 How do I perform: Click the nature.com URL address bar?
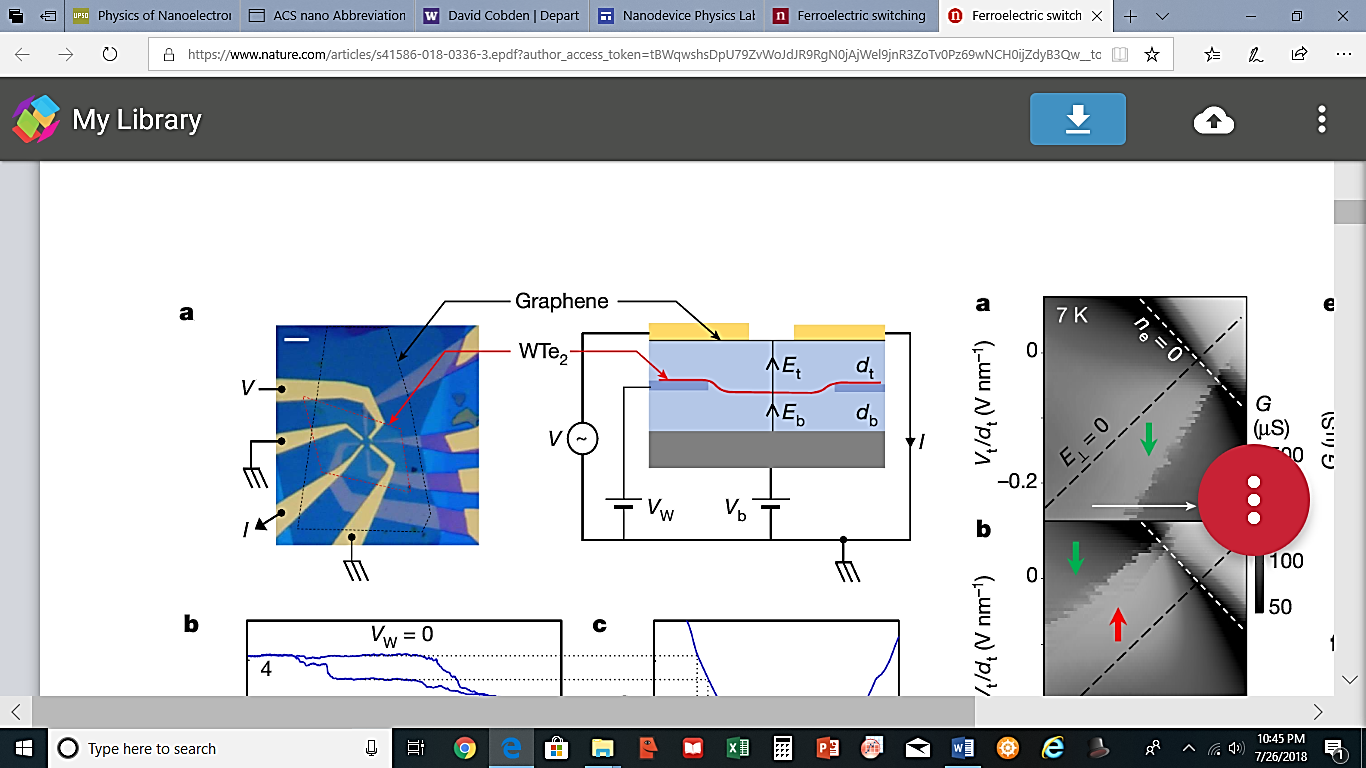[x=640, y=54]
